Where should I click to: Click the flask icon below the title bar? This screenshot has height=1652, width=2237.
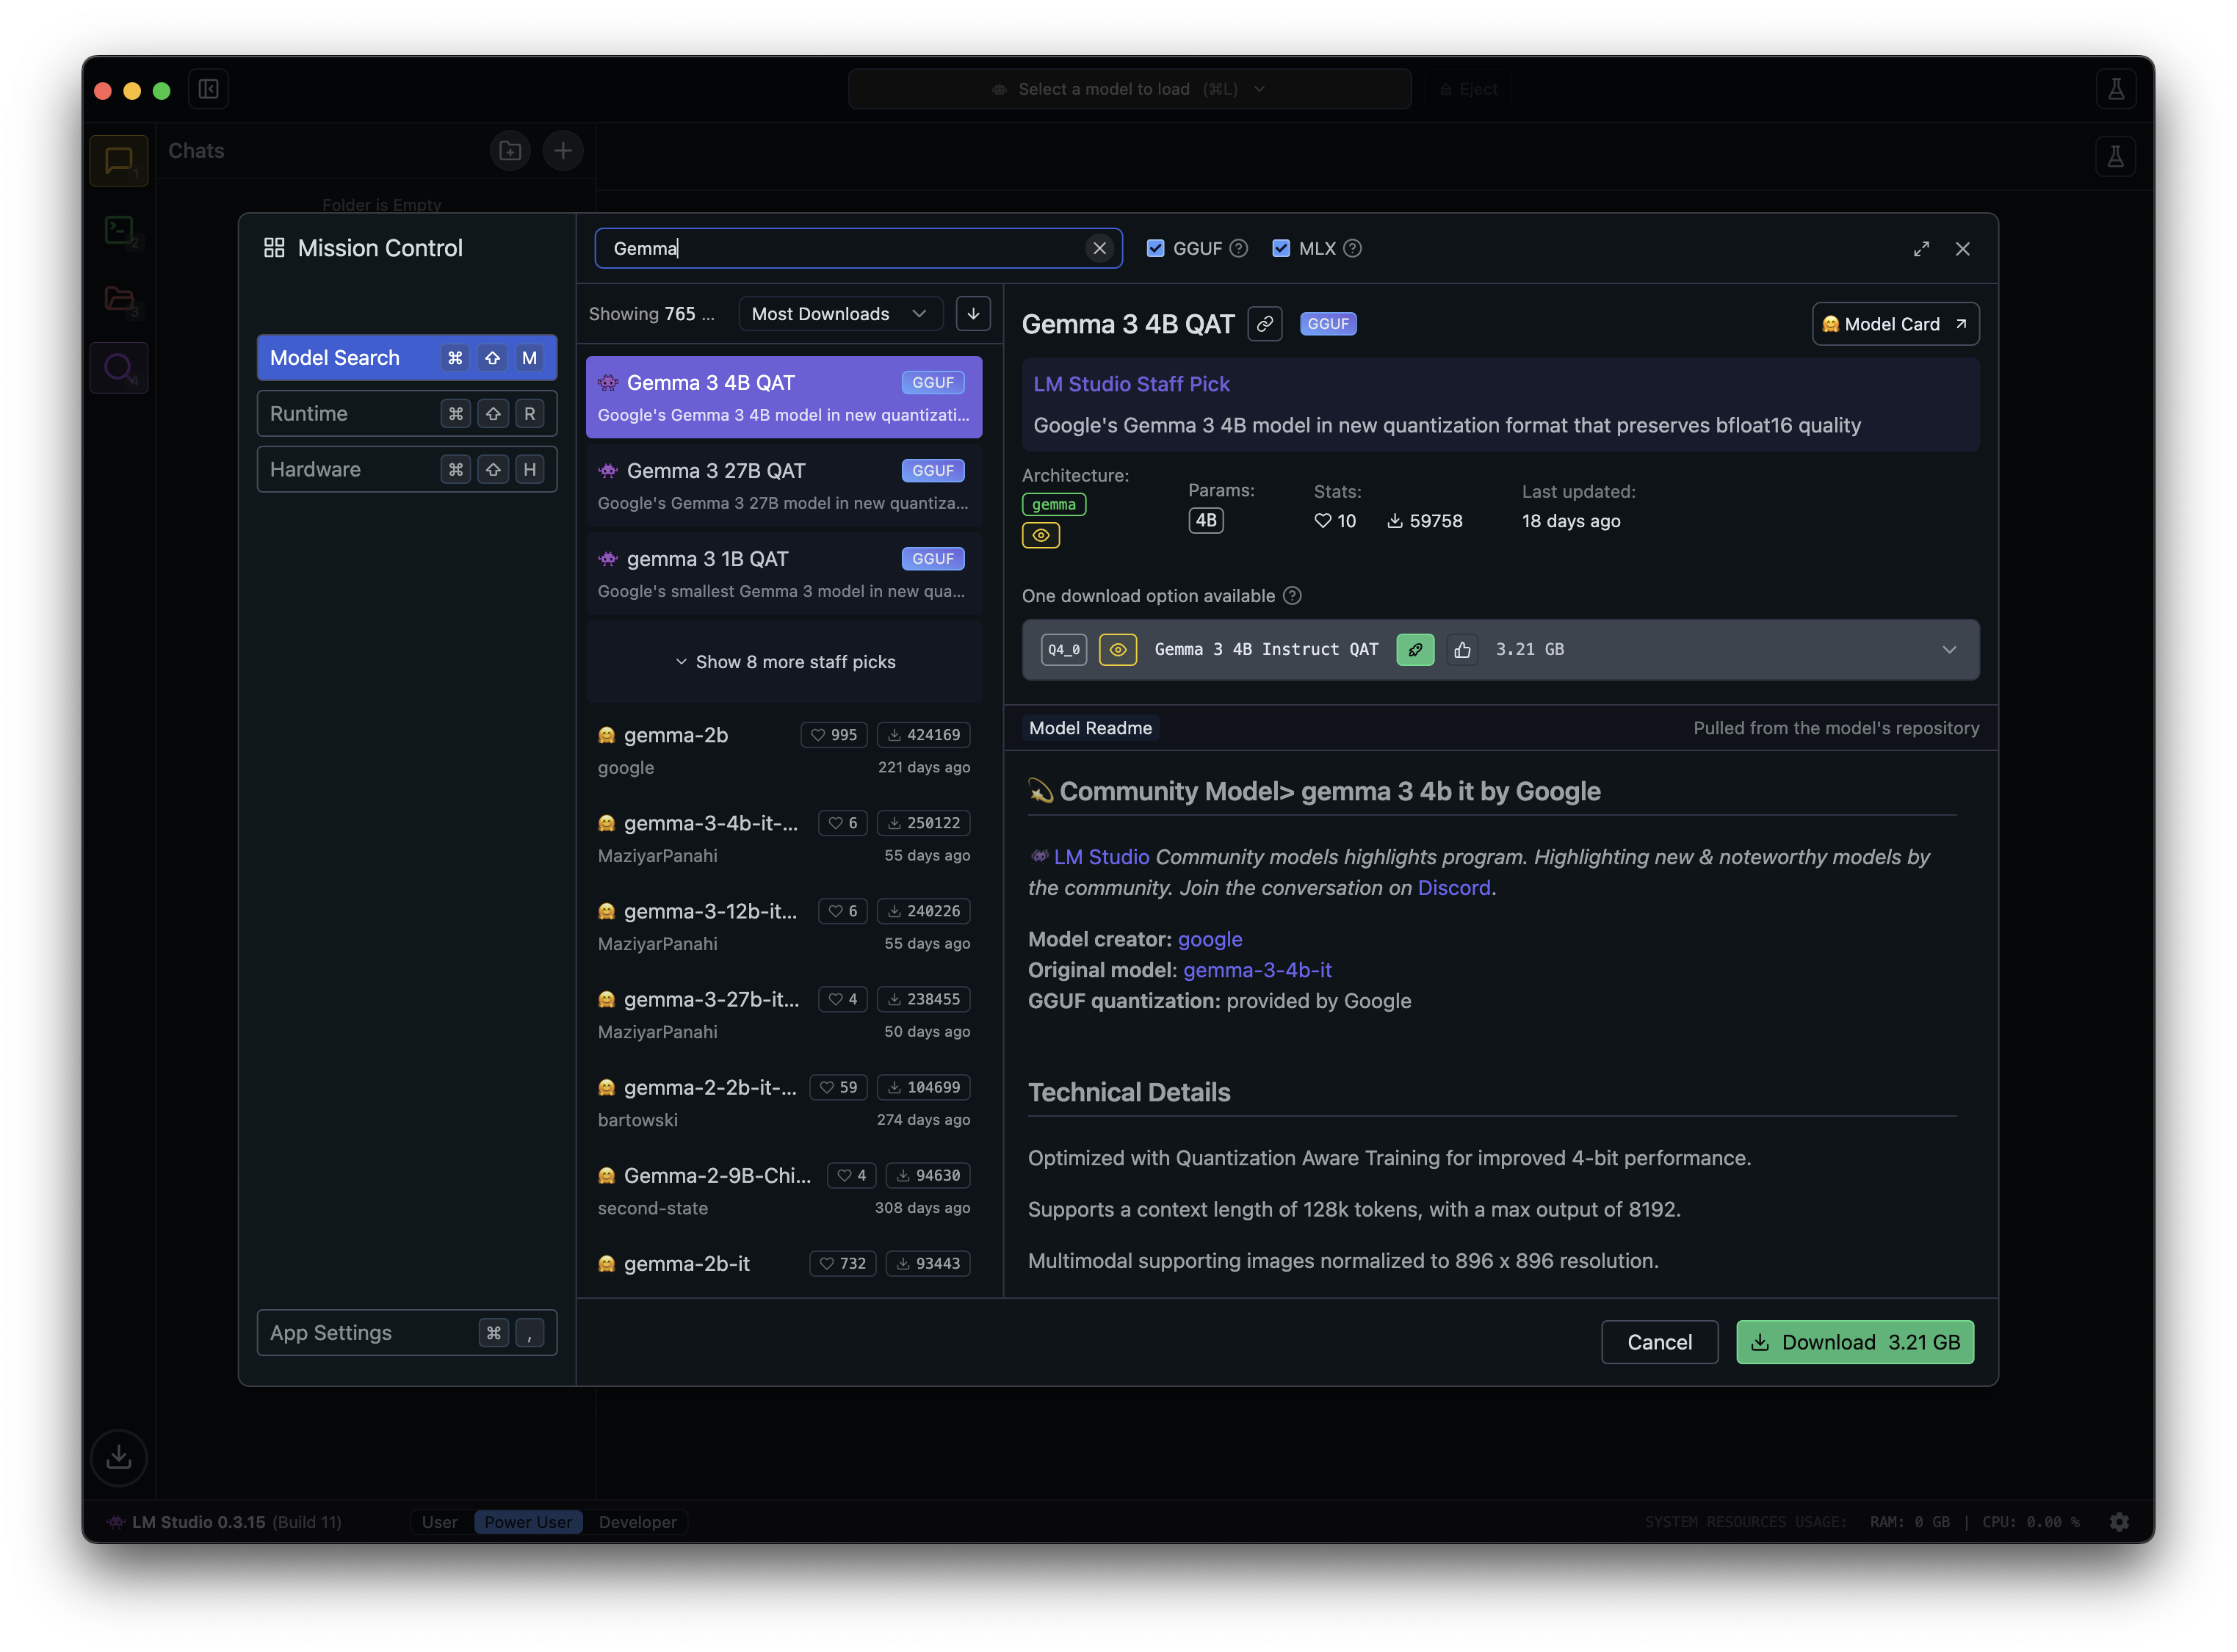coord(2116,156)
